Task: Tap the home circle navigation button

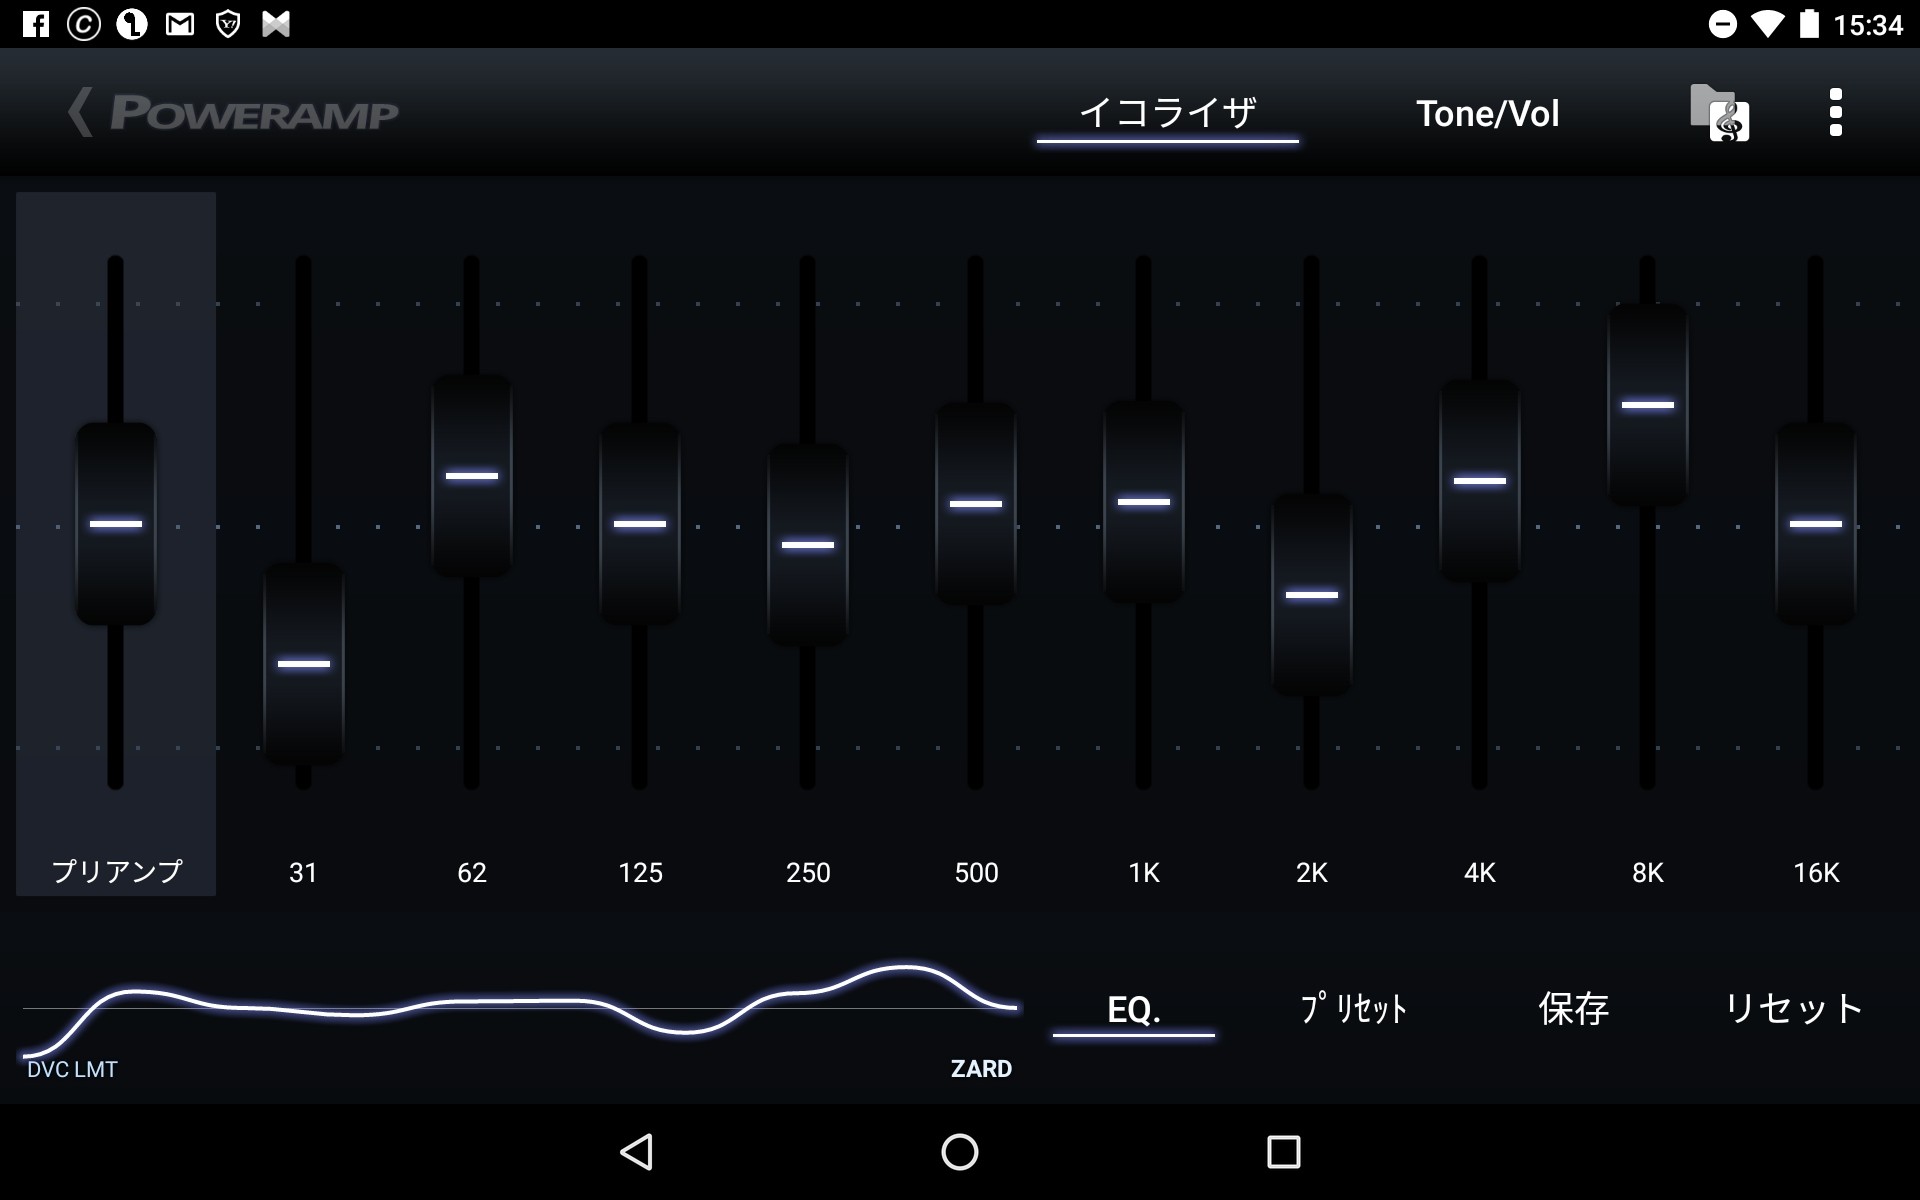Action: [x=958, y=1151]
